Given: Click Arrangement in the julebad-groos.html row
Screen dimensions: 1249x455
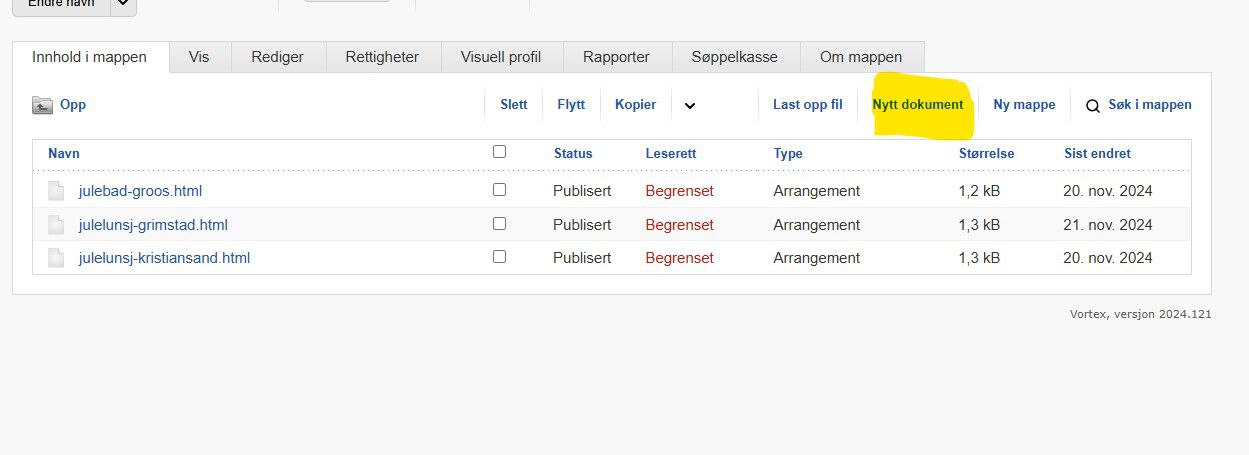Looking at the screenshot, I should 817,191.
